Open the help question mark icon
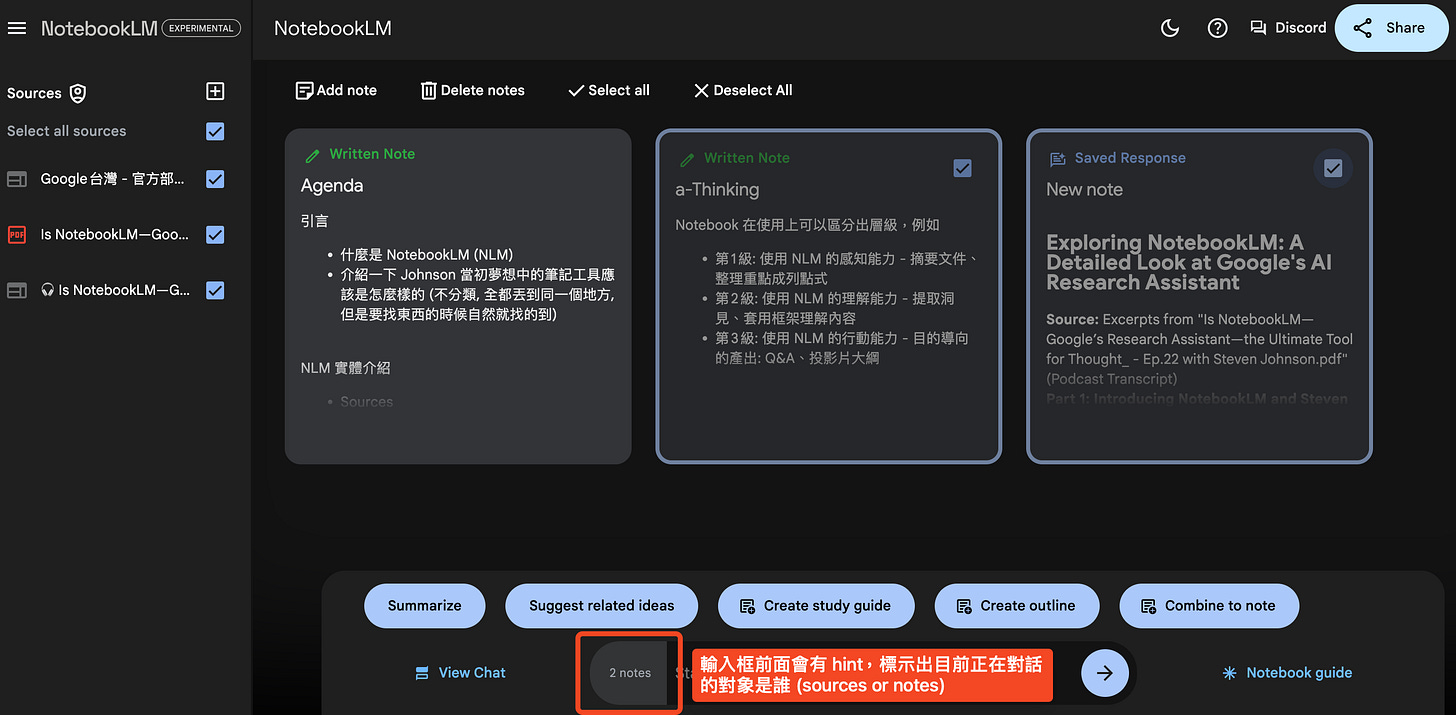Screen dimensions: 1456x715 1217,28
